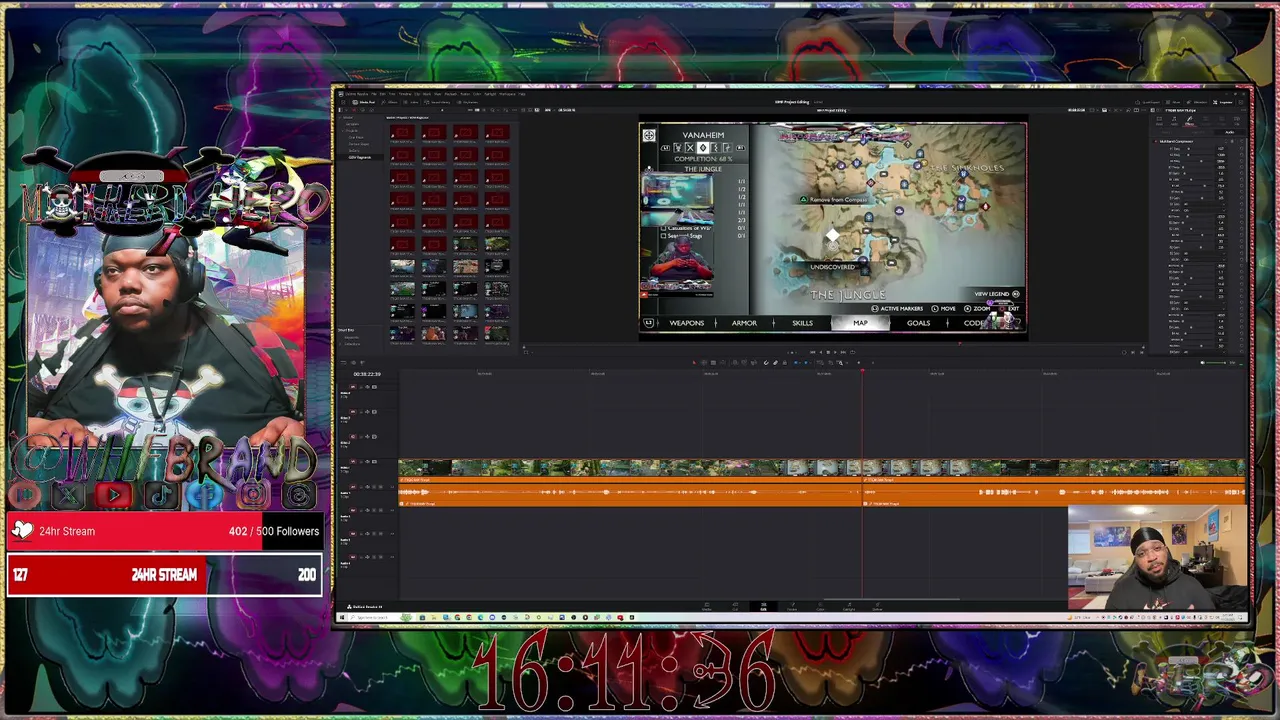Switch media pool to thumbnail view
The image size is (1280, 720).
click(477, 110)
